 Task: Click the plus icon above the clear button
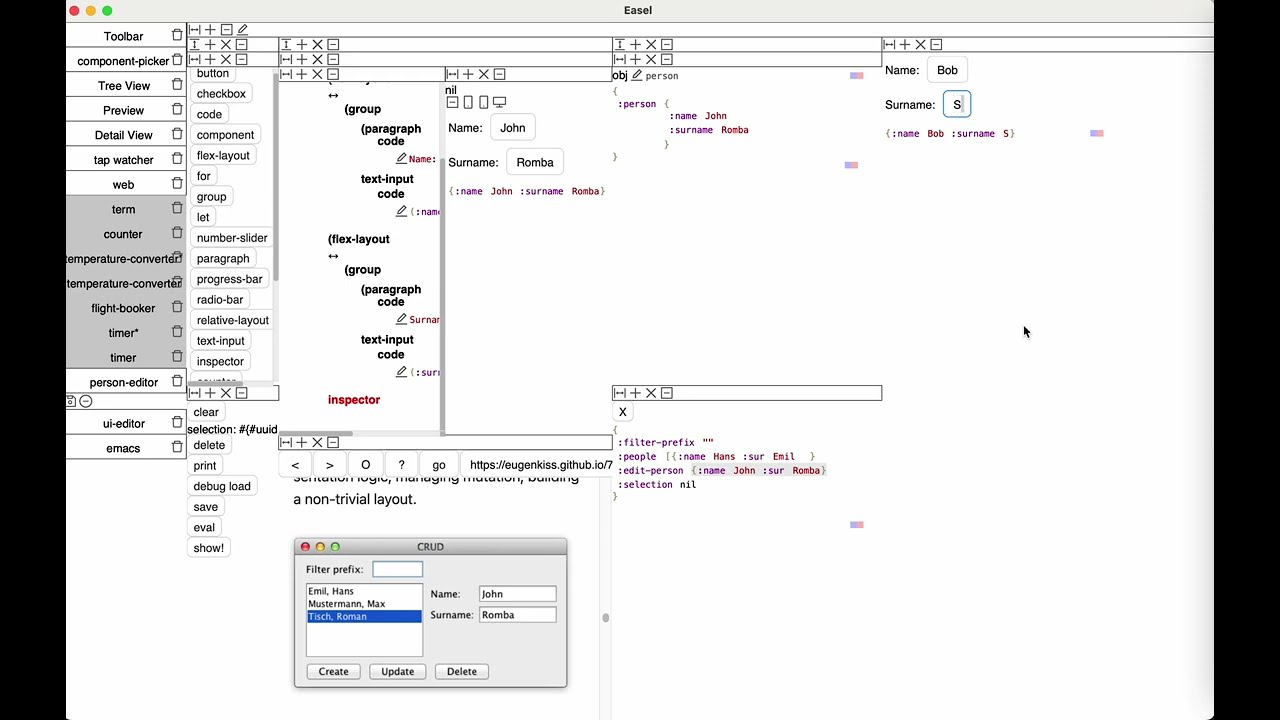click(210, 393)
